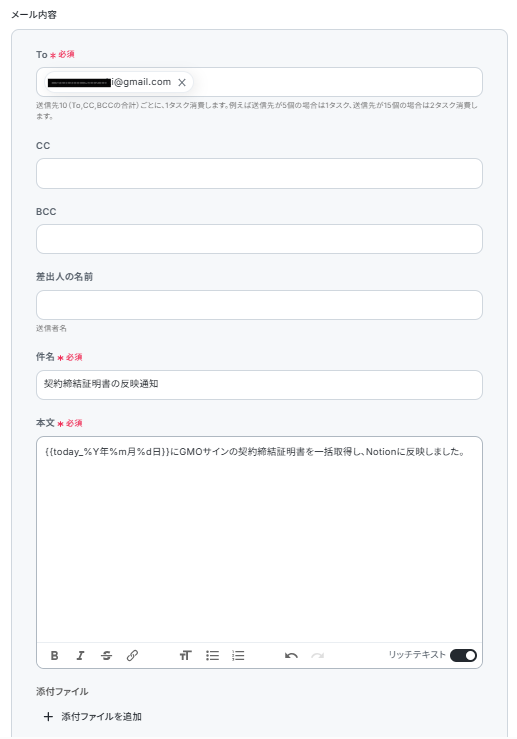Click into the BCC field

[259, 239]
